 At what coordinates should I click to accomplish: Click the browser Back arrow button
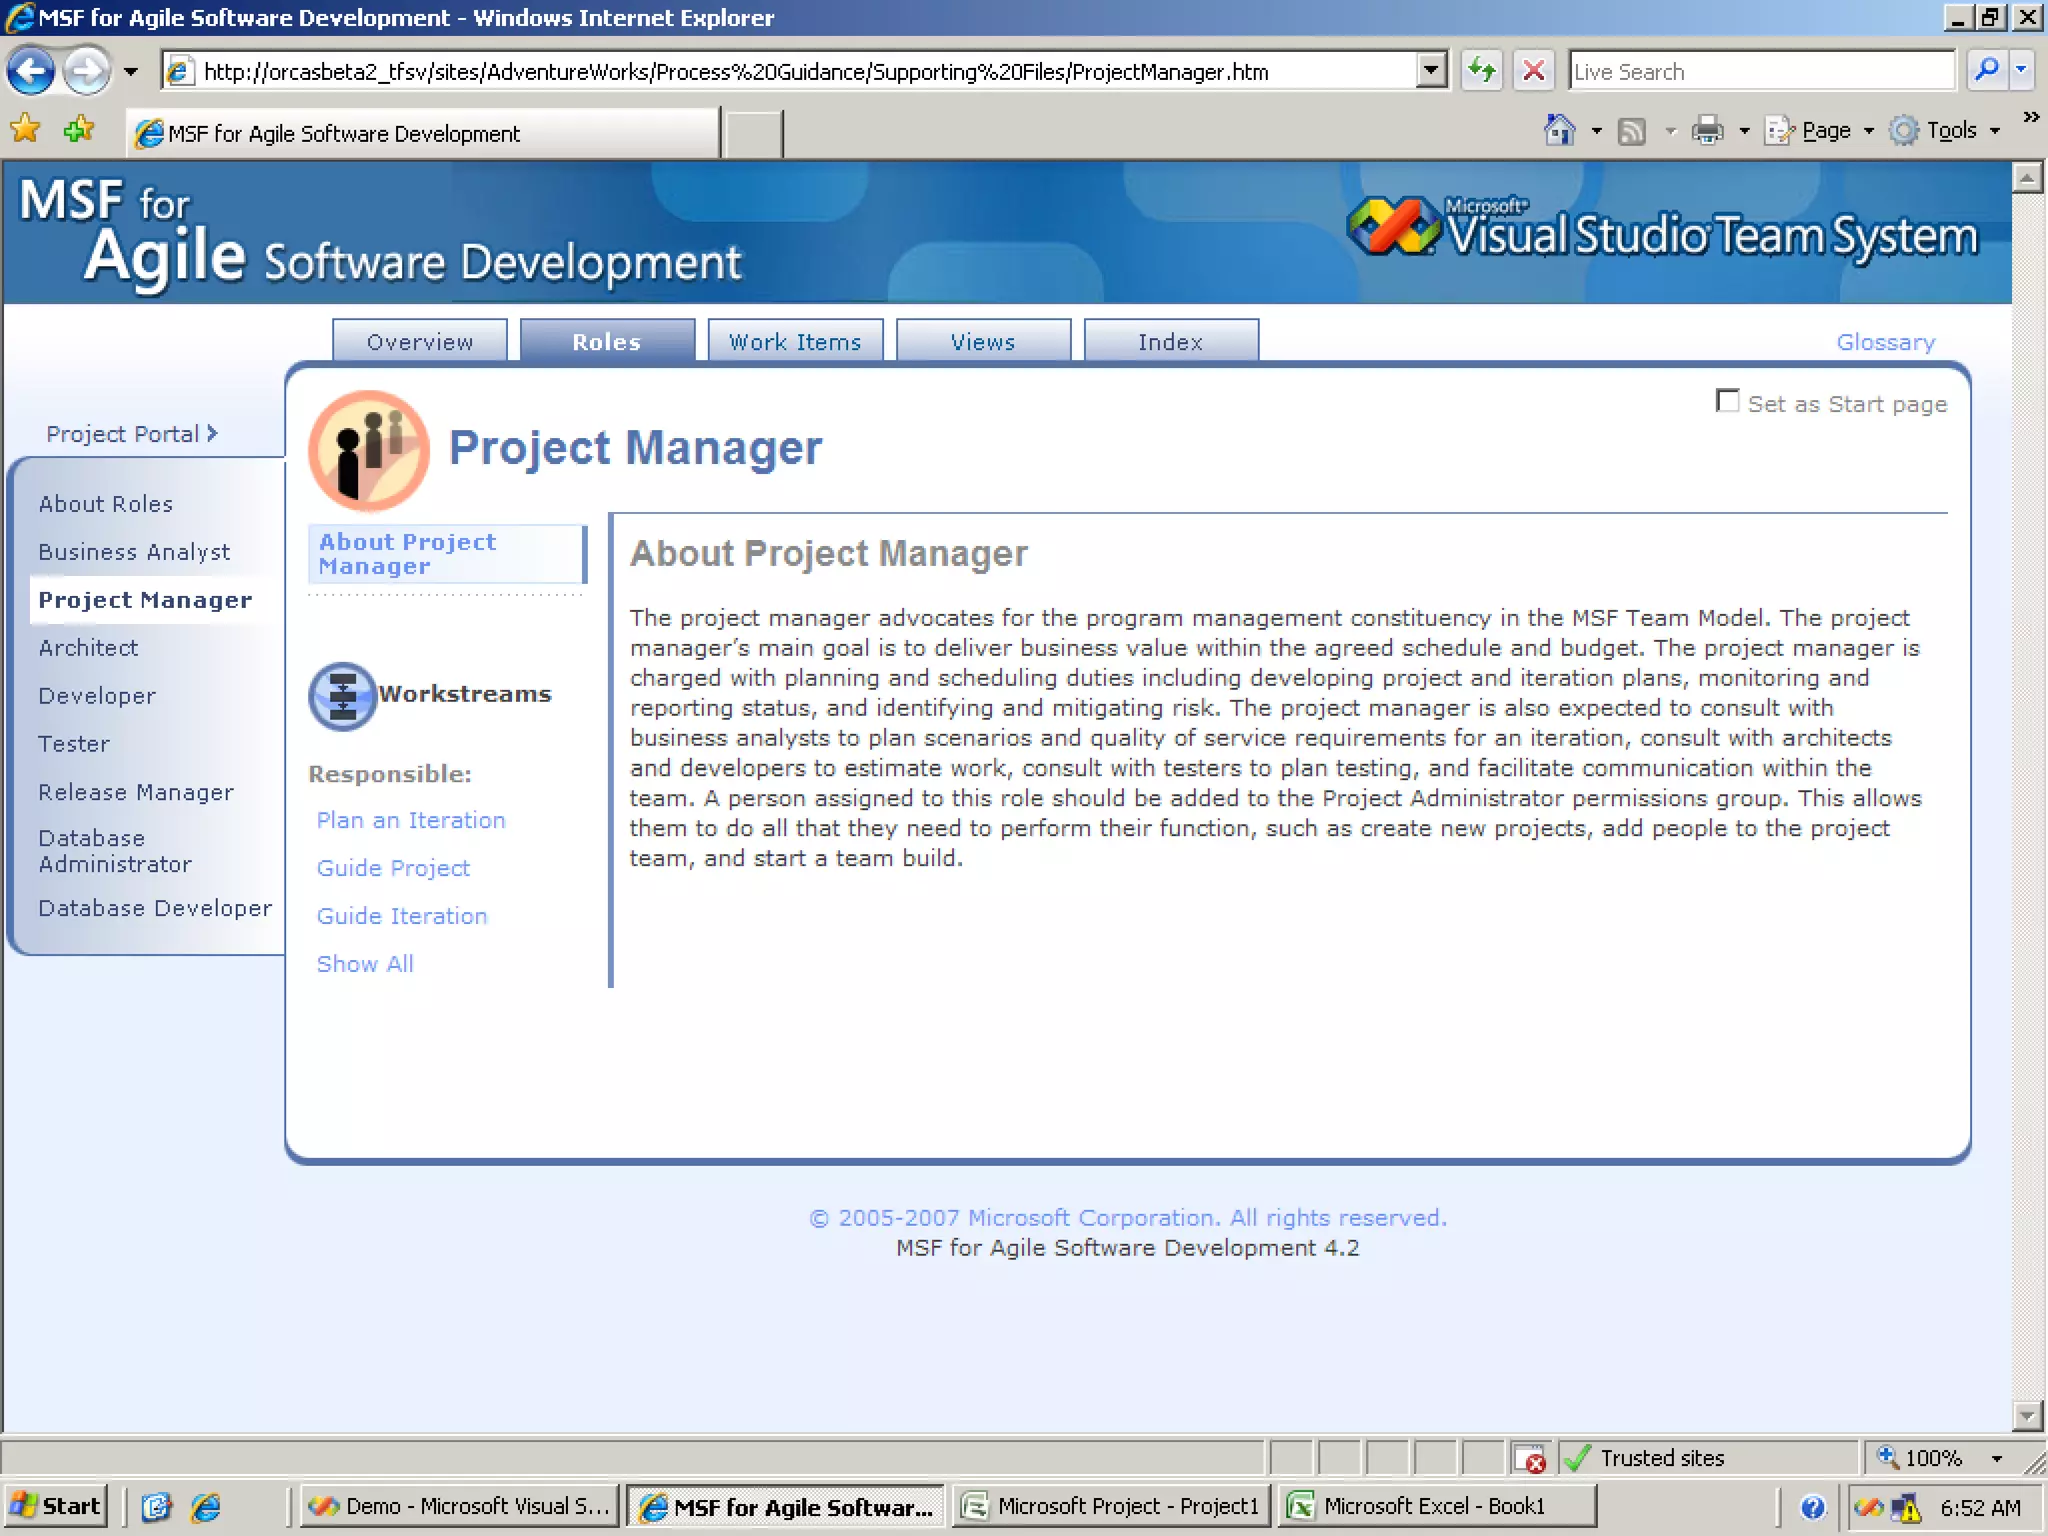click(x=30, y=72)
